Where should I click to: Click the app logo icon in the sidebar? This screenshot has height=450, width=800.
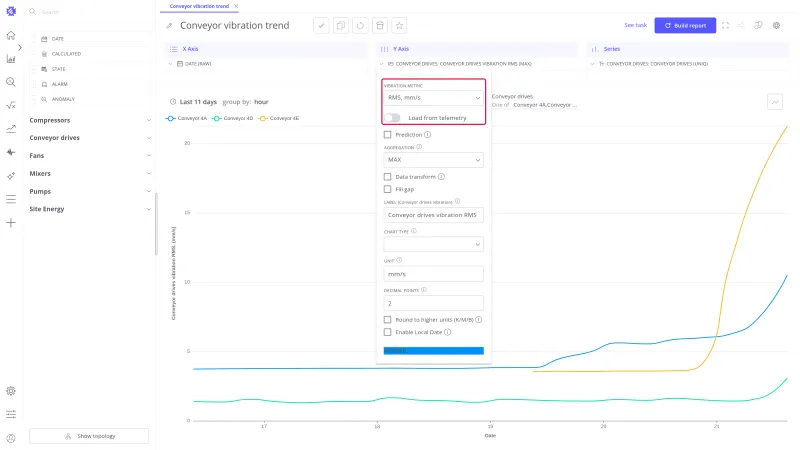[11, 11]
